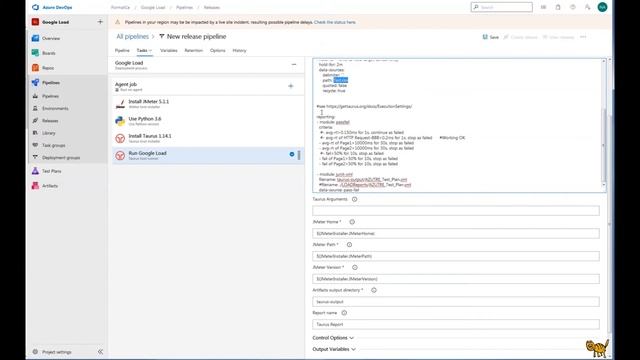Viewport: 640px width, 360px height.
Task: Show info for Report name
Action: coord(344,313)
